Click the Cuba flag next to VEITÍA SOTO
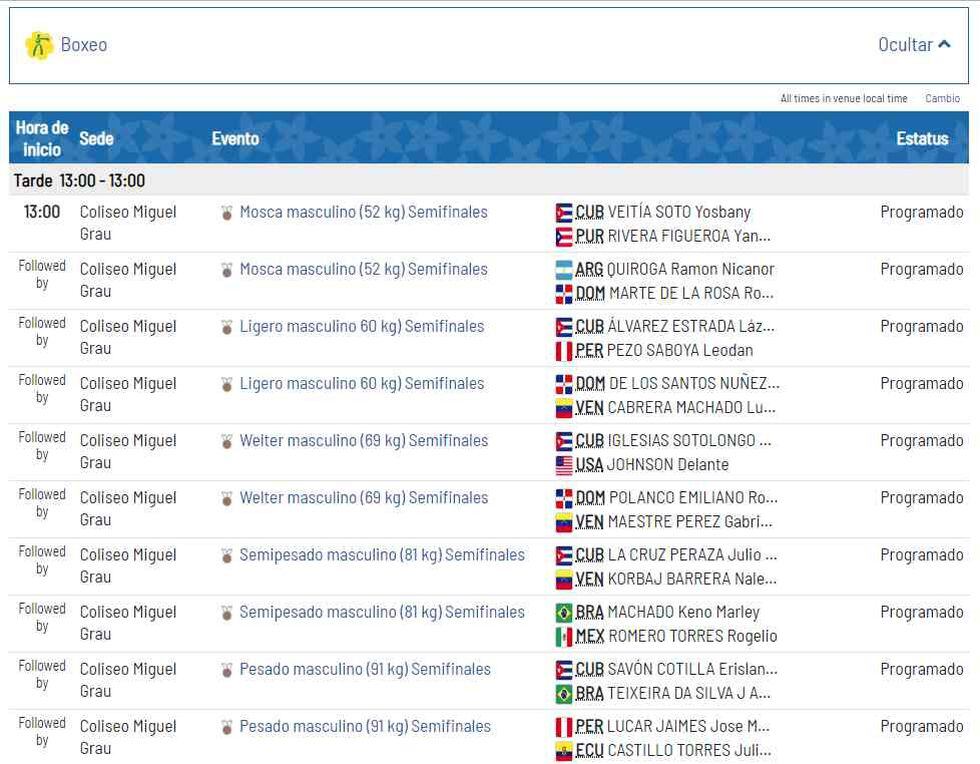 tap(564, 213)
